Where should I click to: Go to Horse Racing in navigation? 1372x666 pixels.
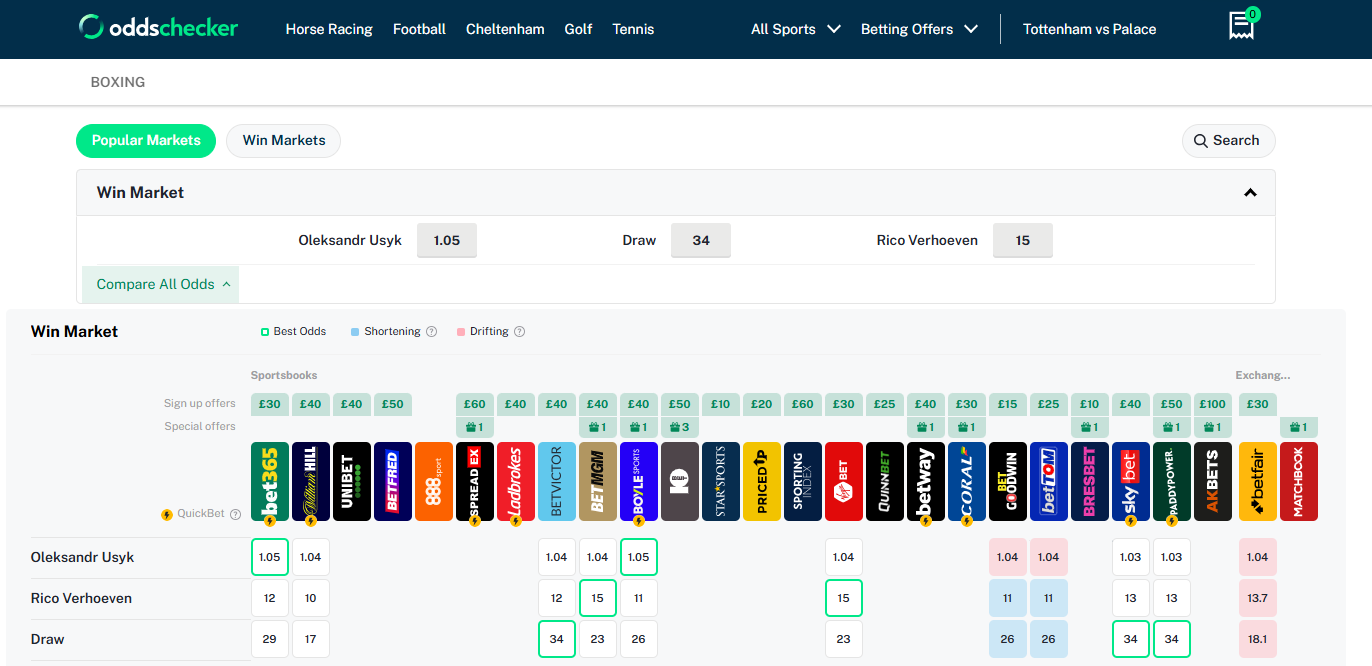[x=329, y=29]
